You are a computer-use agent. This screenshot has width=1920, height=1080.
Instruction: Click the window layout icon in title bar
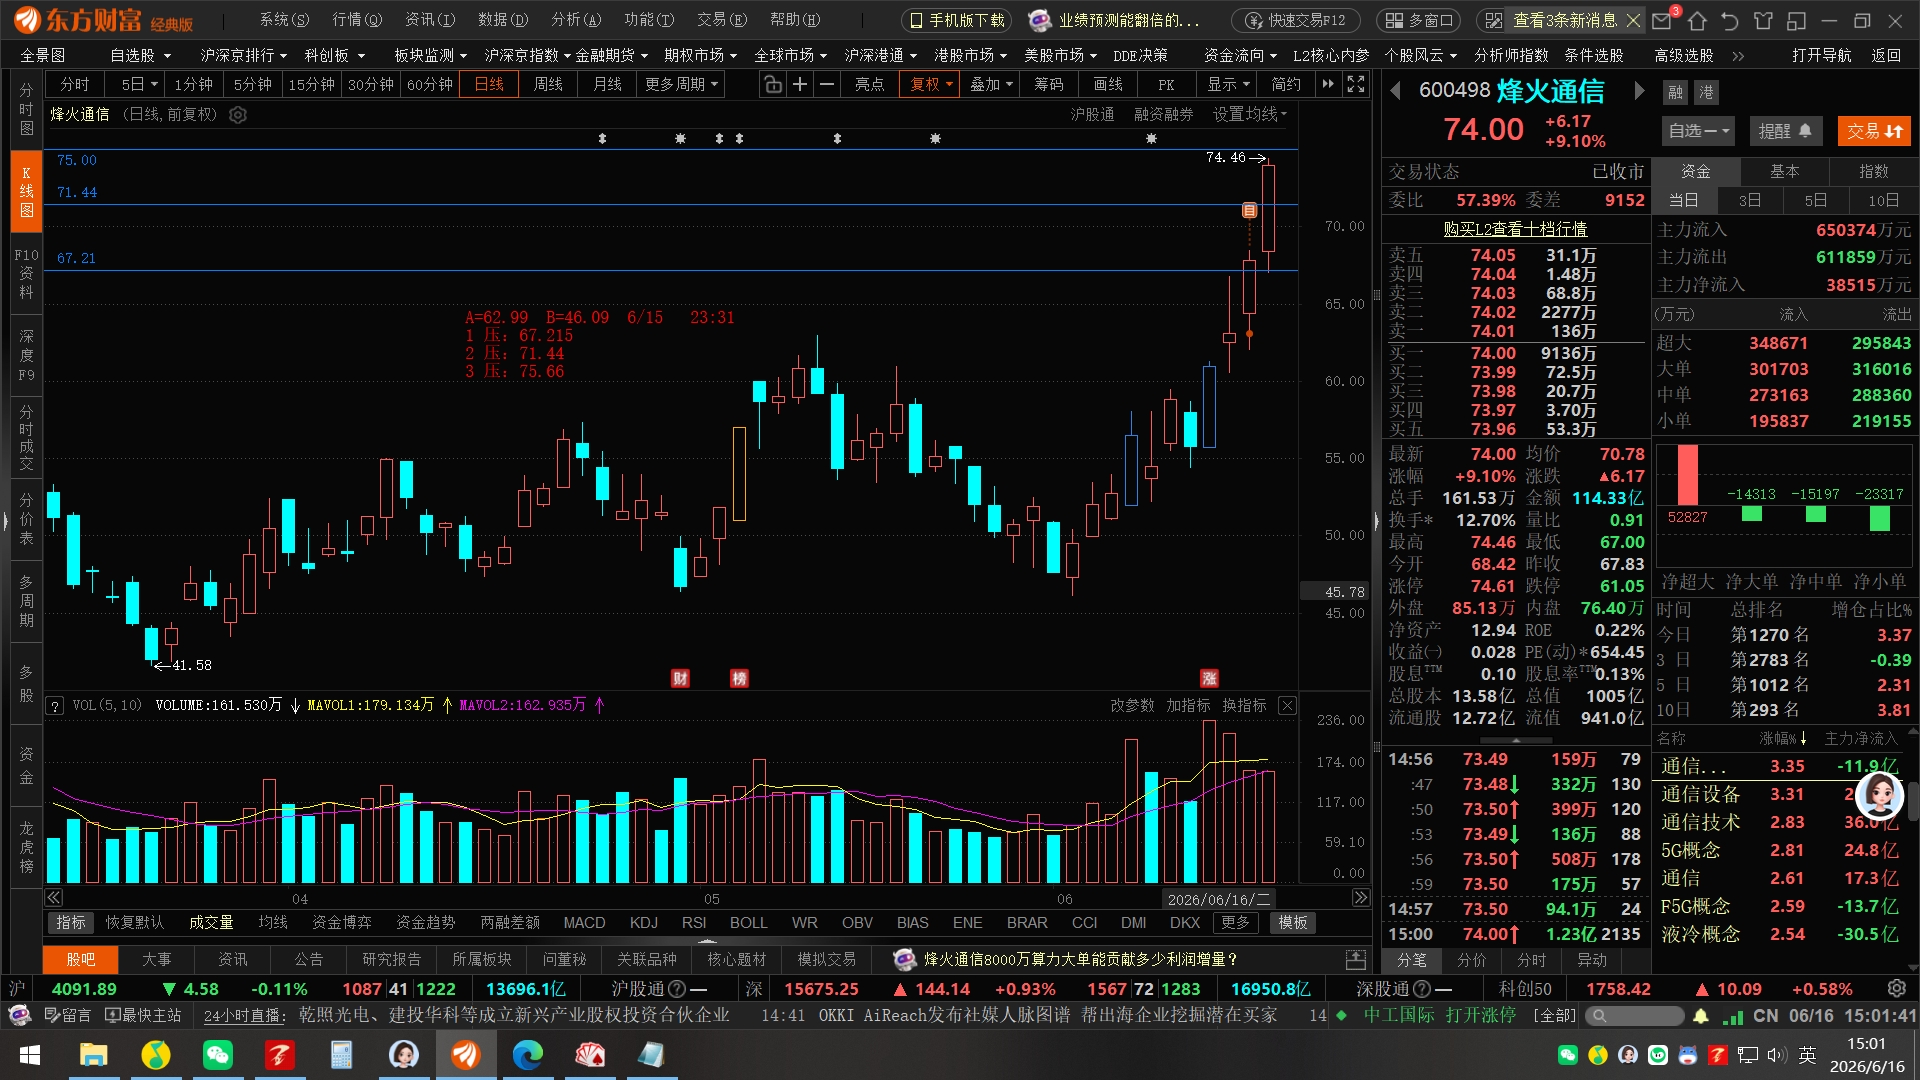(1796, 20)
